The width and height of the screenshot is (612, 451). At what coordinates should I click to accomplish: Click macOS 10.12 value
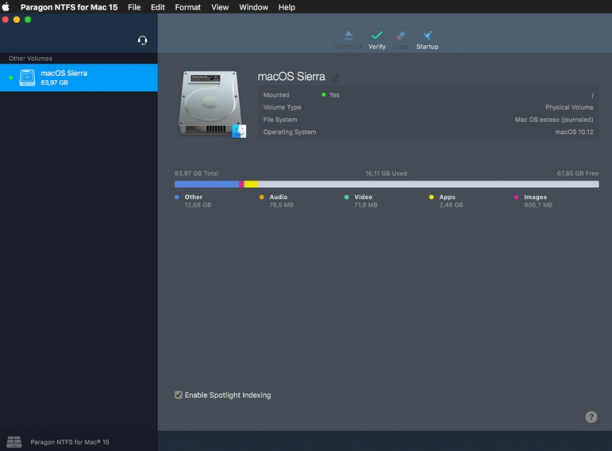pos(574,132)
